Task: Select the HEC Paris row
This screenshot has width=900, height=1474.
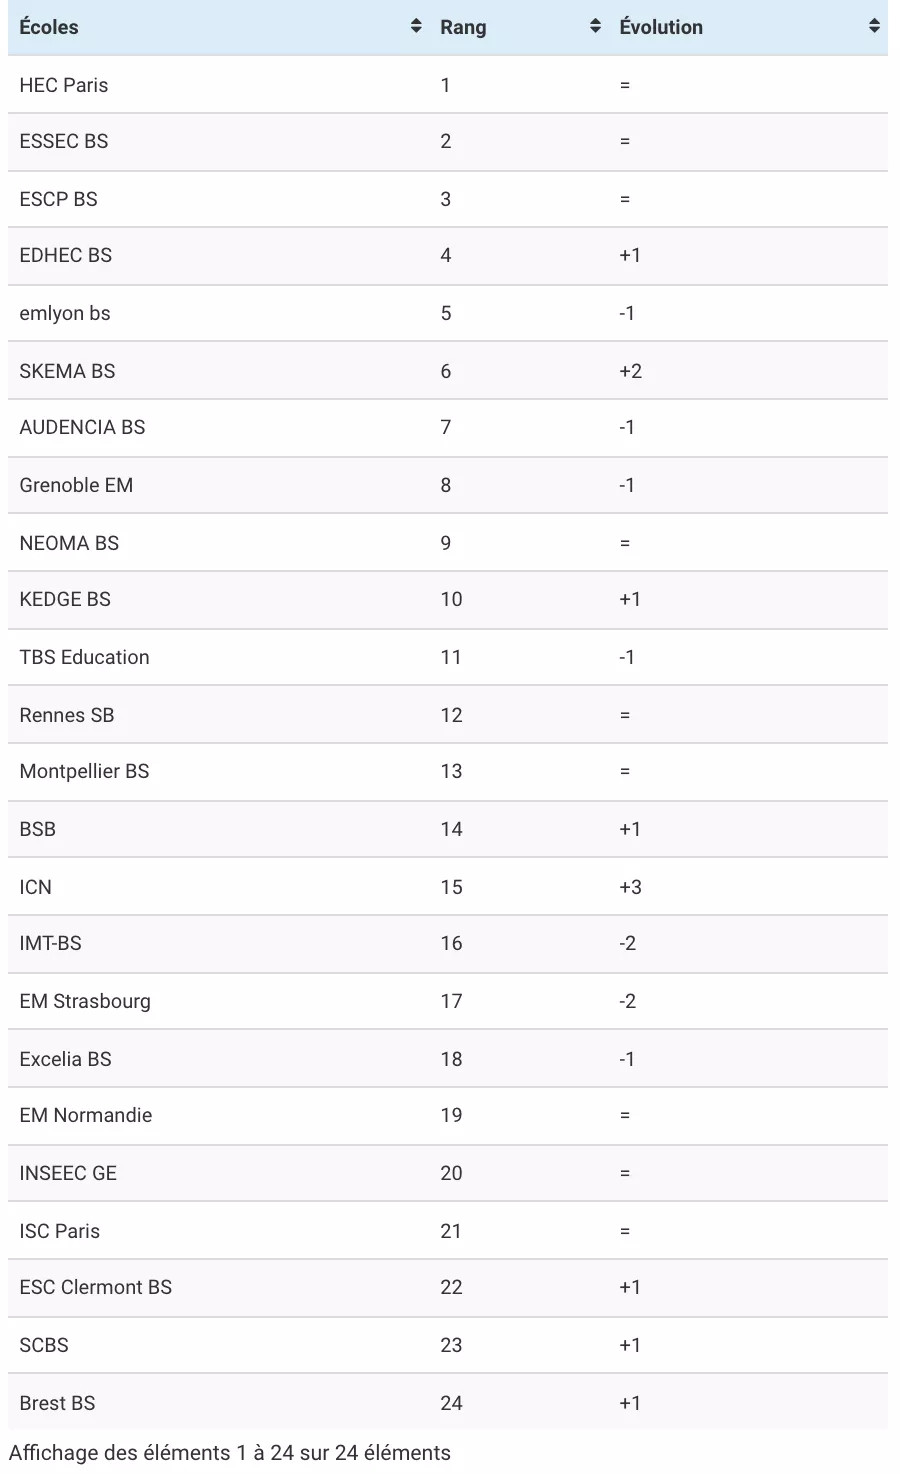Action: pyautogui.click(x=448, y=85)
